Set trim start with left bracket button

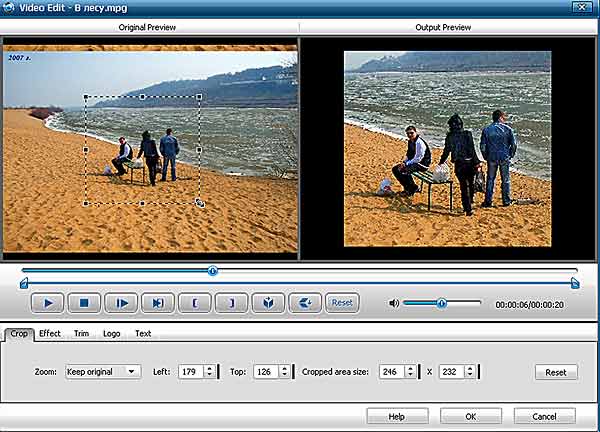[195, 302]
